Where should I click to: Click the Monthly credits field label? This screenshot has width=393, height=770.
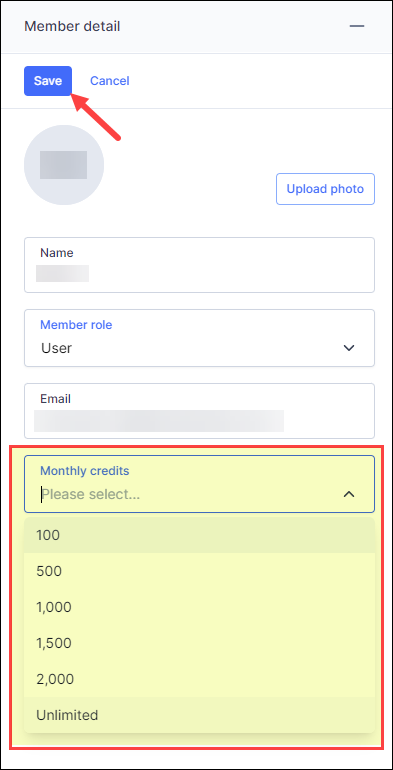[84, 471]
